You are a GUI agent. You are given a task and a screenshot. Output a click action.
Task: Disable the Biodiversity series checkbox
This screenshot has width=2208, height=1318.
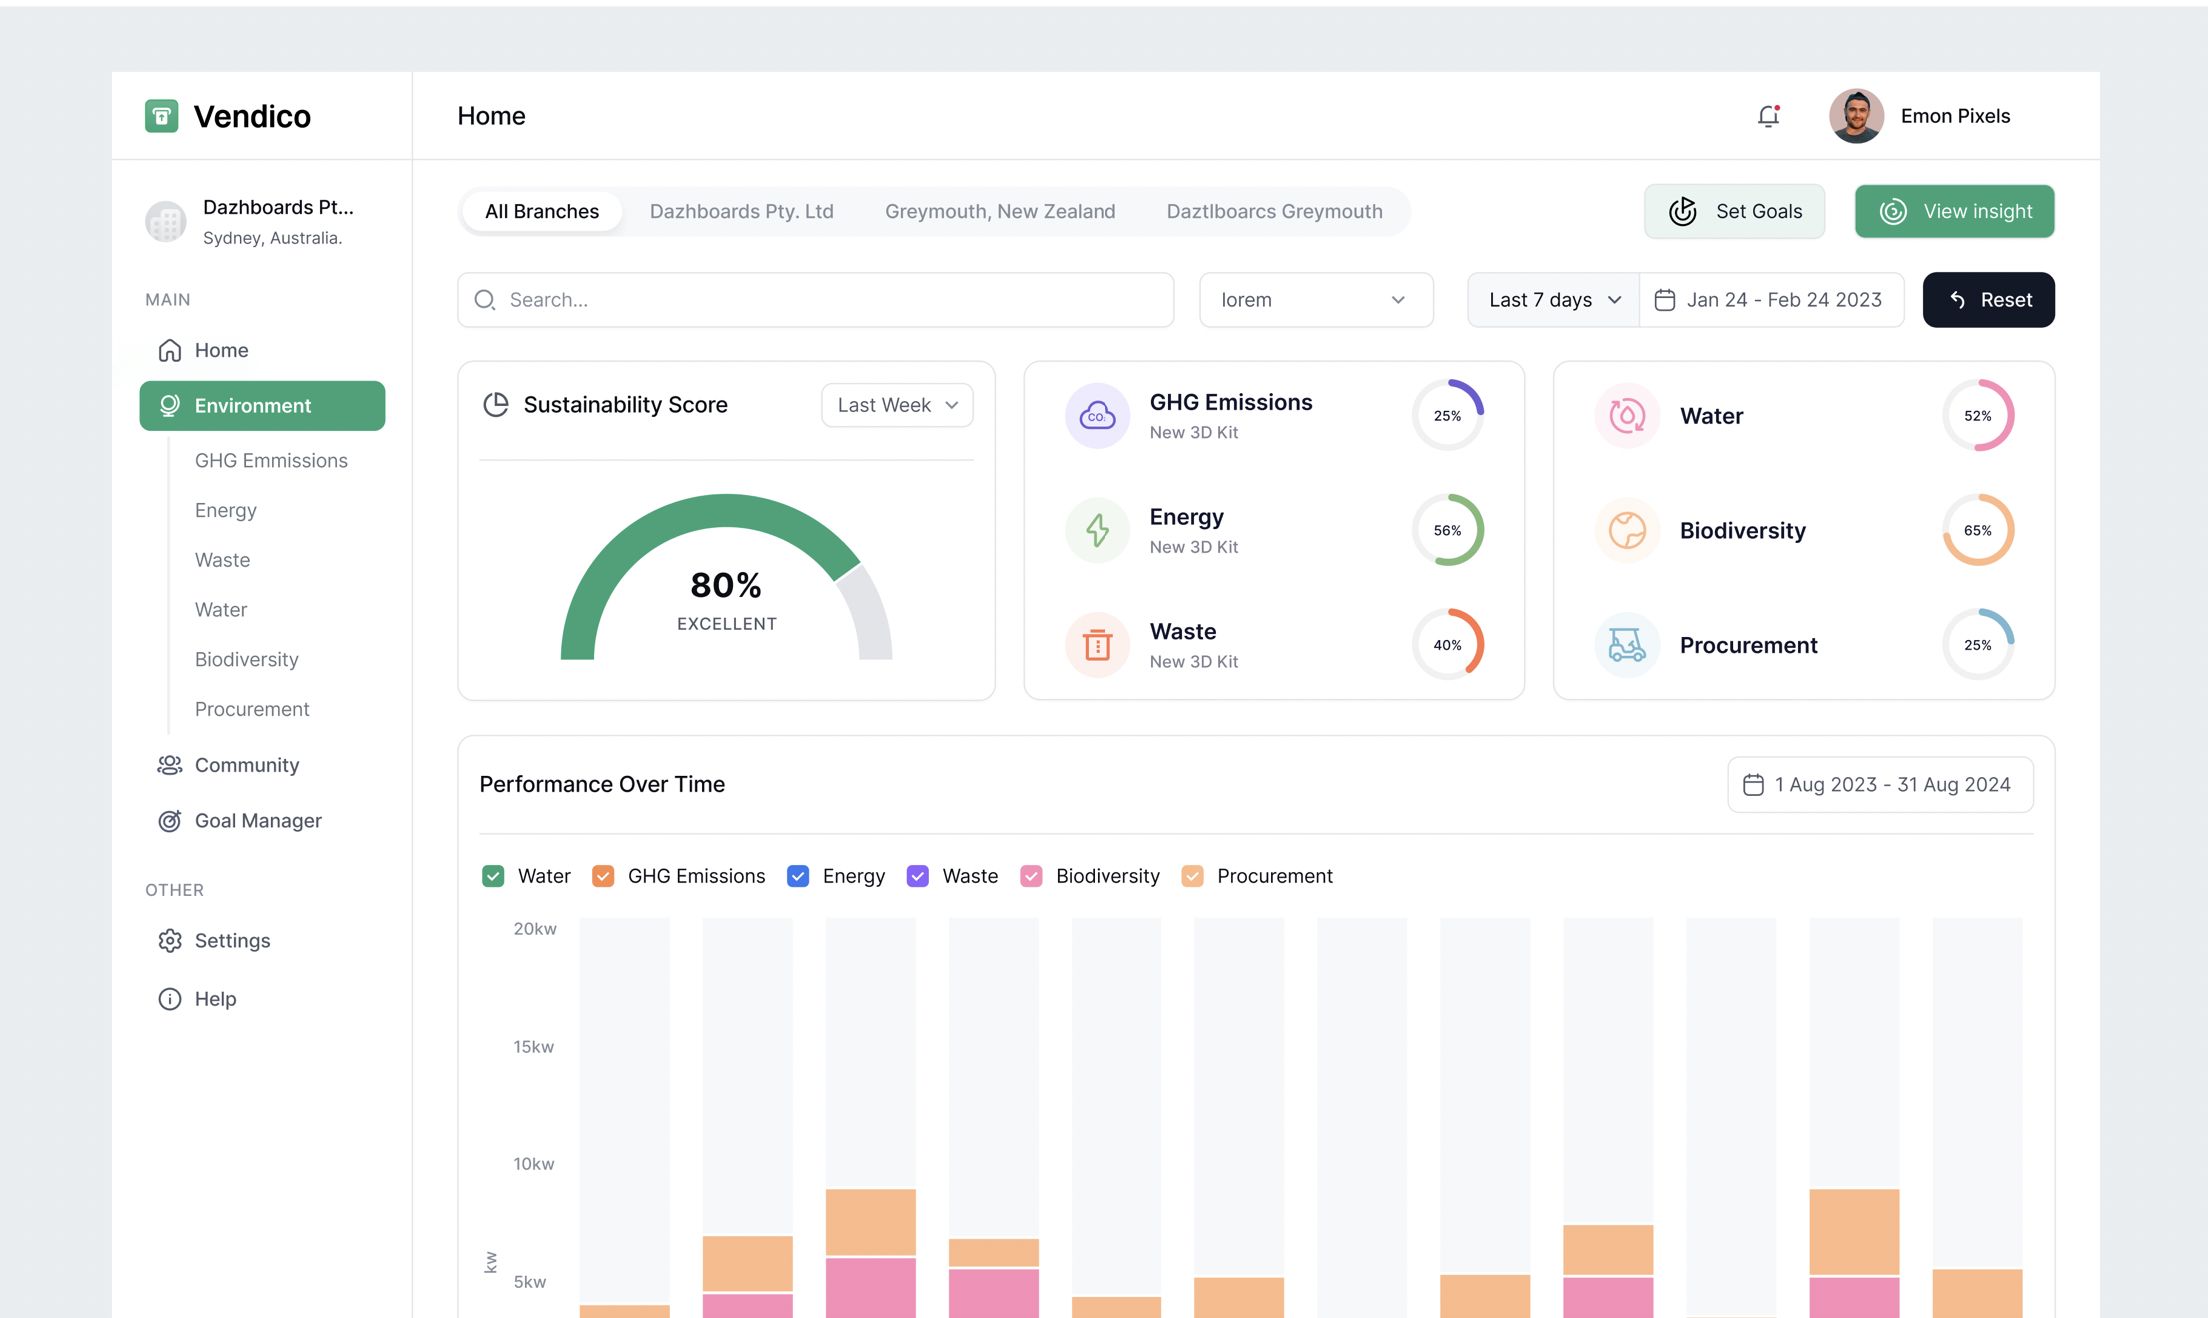point(1031,876)
